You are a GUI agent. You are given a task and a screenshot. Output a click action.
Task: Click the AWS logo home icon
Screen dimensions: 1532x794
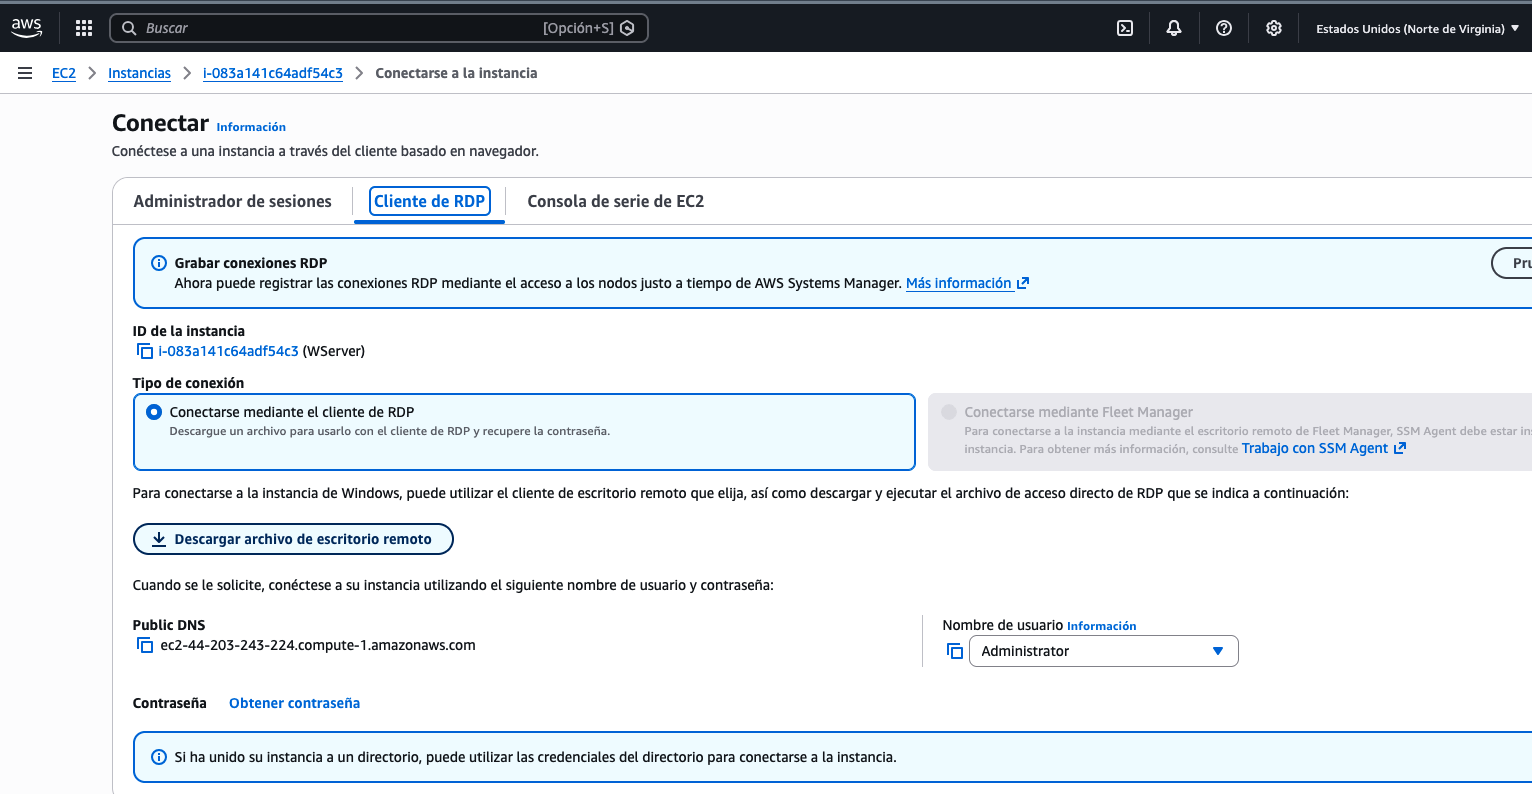coord(27,28)
